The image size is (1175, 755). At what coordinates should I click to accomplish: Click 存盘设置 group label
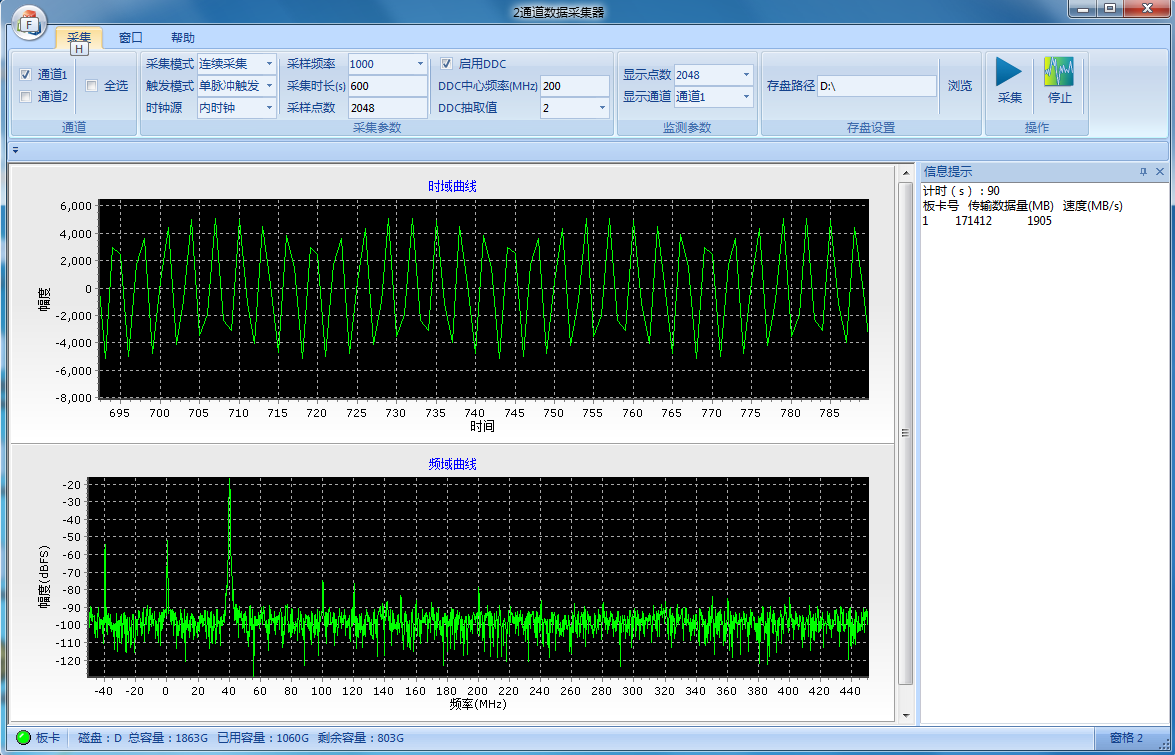871,127
